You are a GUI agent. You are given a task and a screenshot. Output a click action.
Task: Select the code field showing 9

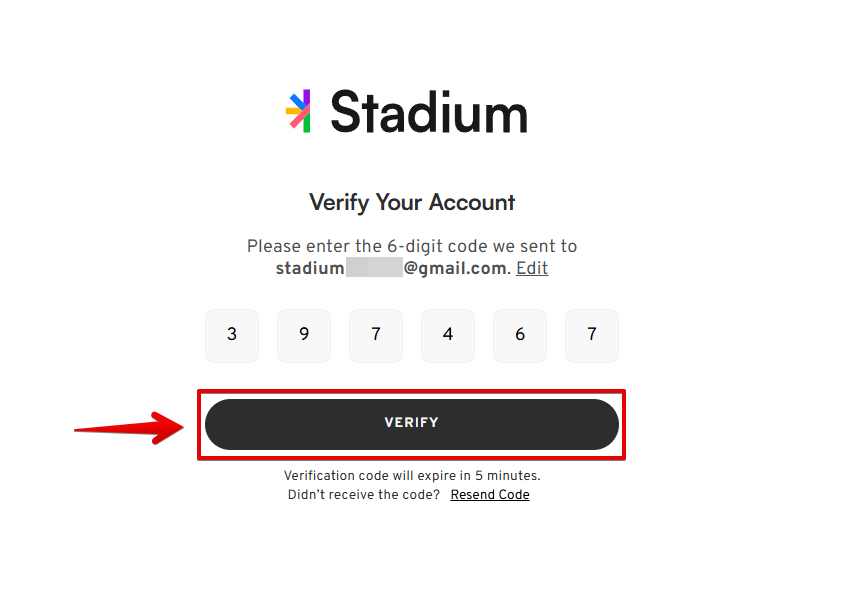[304, 335]
